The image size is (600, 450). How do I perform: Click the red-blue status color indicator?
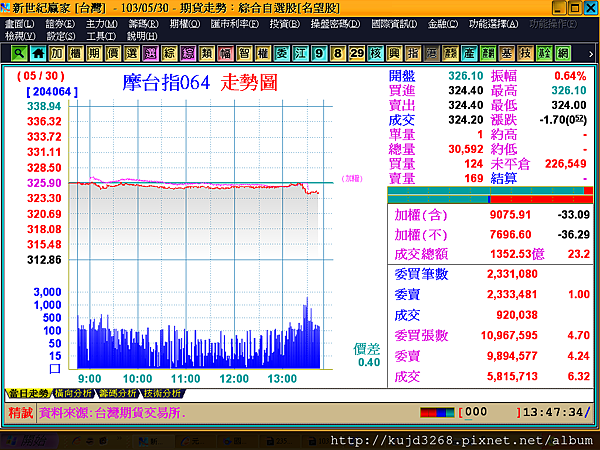[x=437, y=412]
